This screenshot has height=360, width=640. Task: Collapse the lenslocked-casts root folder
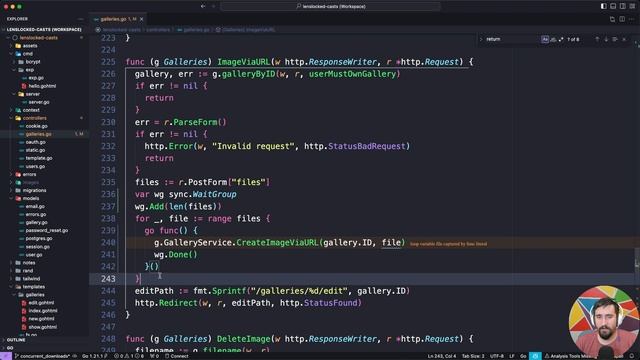pyautogui.click(x=38, y=38)
